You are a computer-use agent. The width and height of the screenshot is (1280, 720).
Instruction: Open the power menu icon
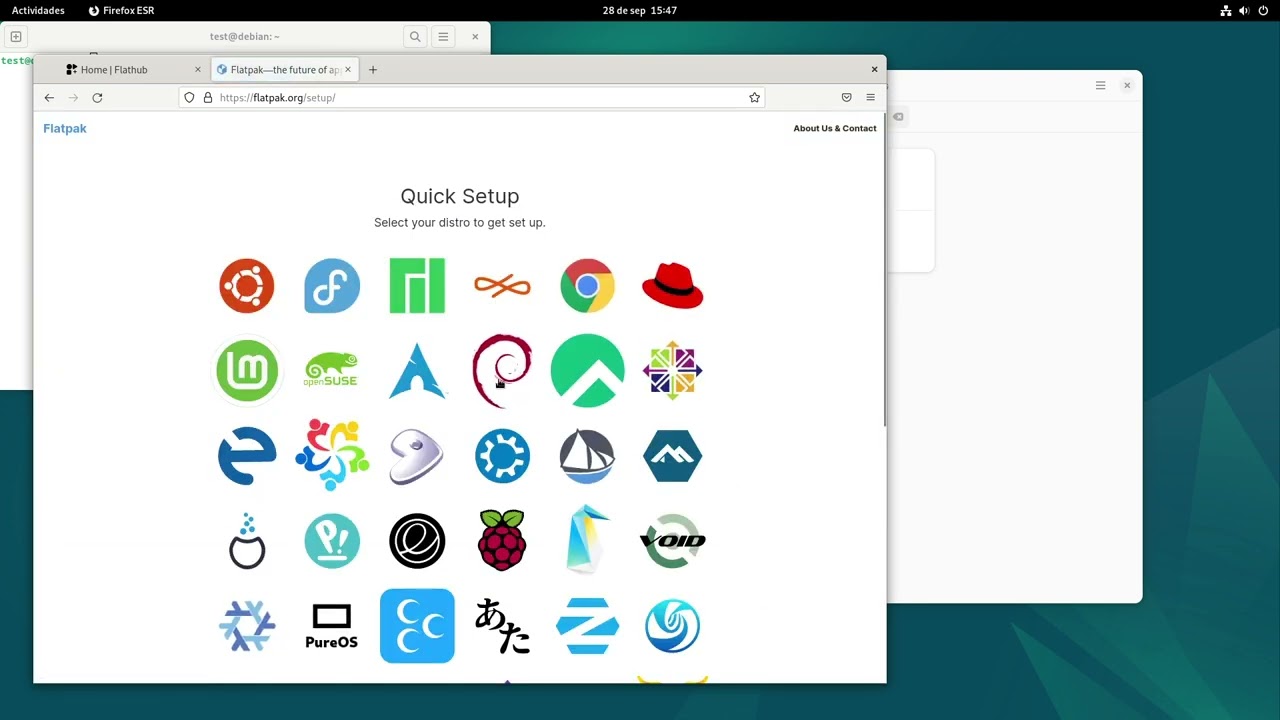(1263, 10)
